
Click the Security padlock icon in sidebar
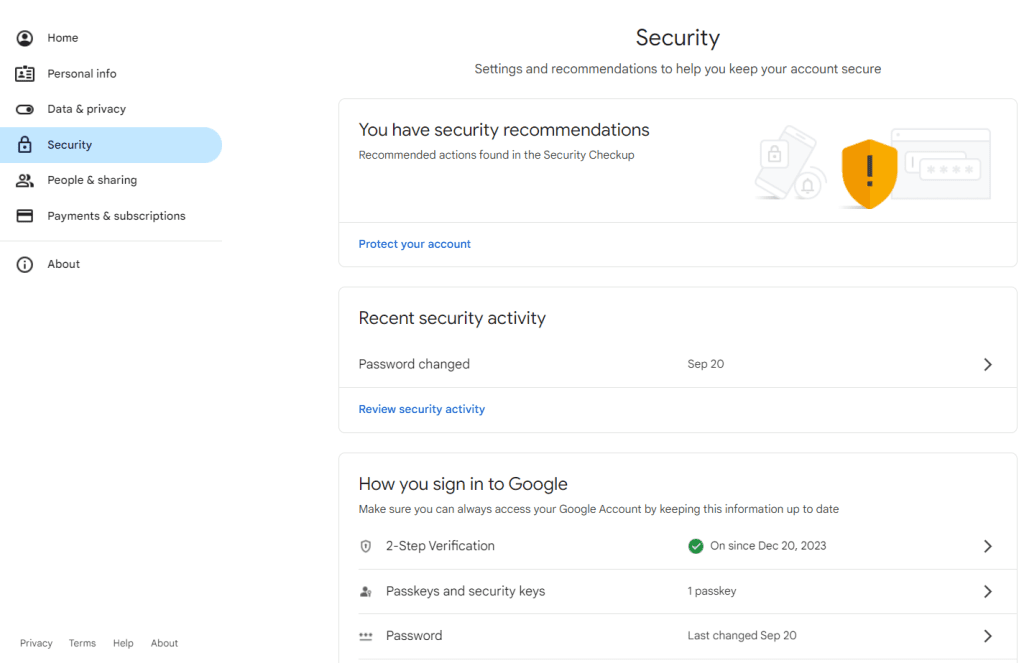coord(25,145)
